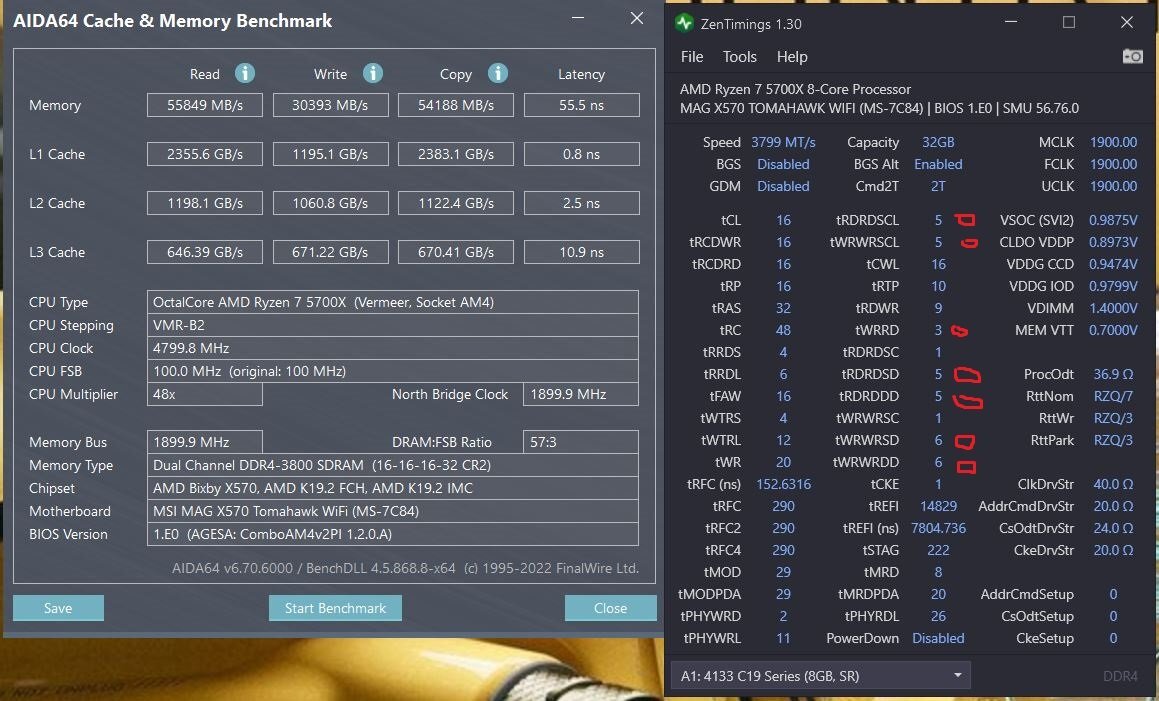Click L2 Cache latency 2.5 ns
This screenshot has height=701, width=1159.
click(x=582, y=203)
